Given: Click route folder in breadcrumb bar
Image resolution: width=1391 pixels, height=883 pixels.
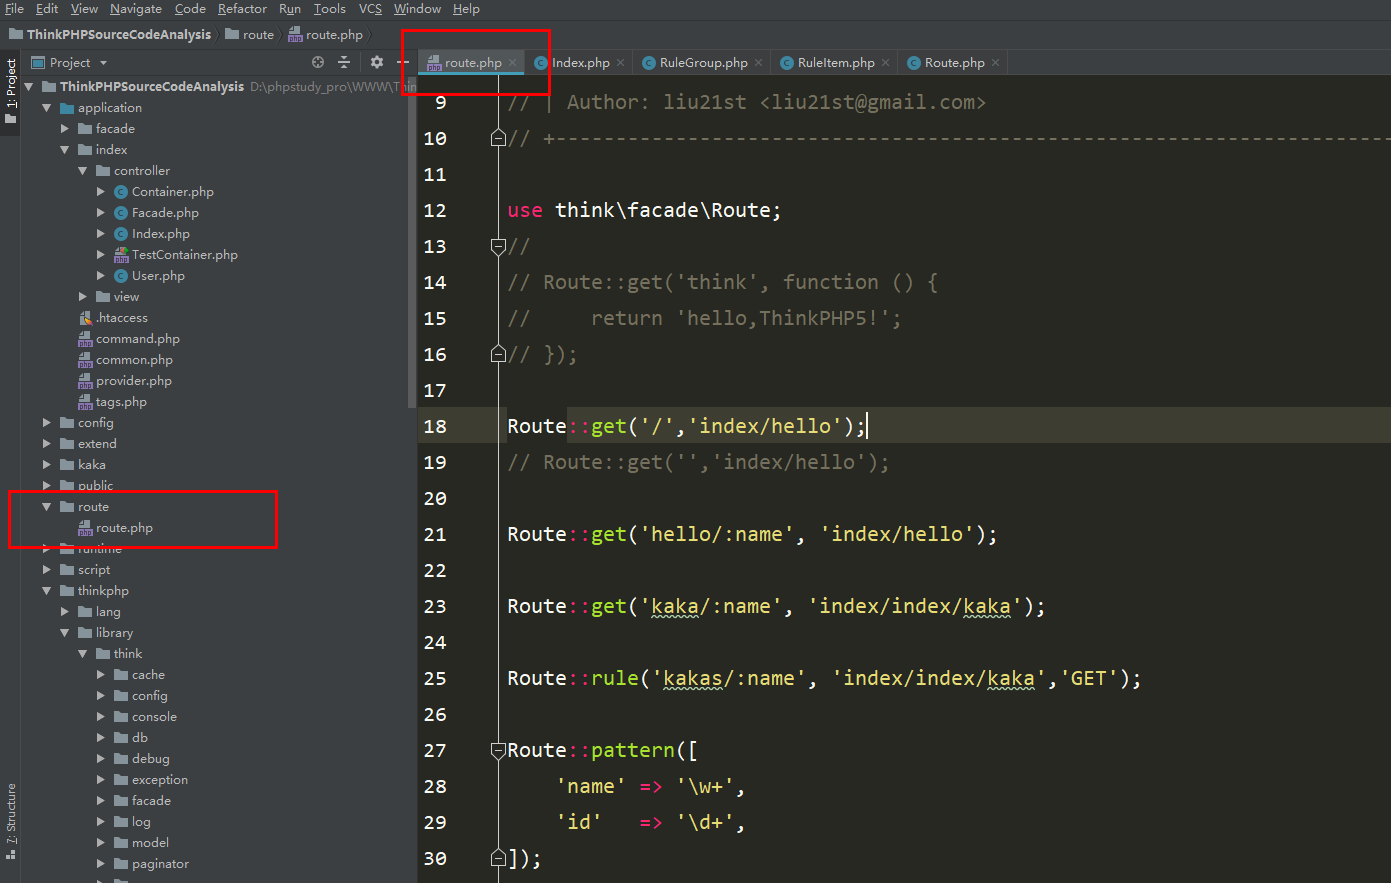Looking at the screenshot, I should (x=257, y=35).
